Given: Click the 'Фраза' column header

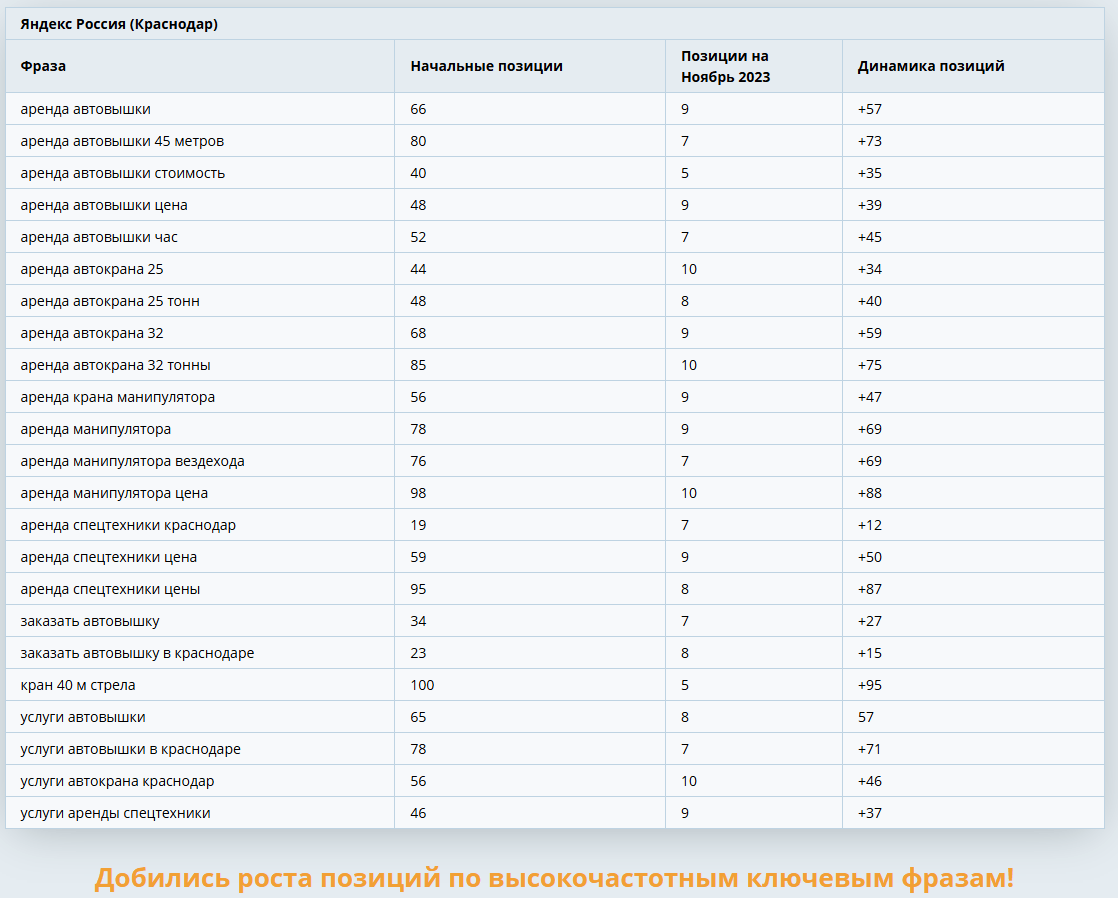Looking at the screenshot, I should pyautogui.click(x=43, y=66).
